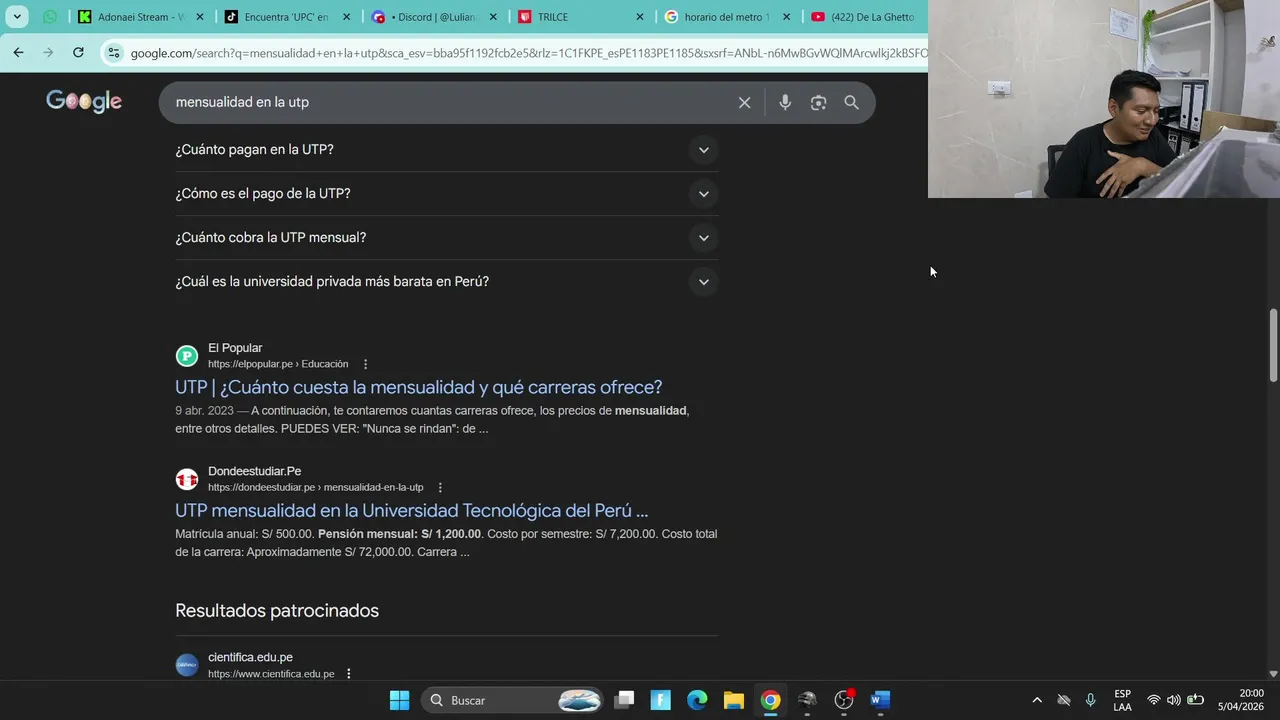Open more options for cientifica.edu.pe ad
The height and width of the screenshot is (720, 1280).
pyautogui.click(x=348, y=674)
